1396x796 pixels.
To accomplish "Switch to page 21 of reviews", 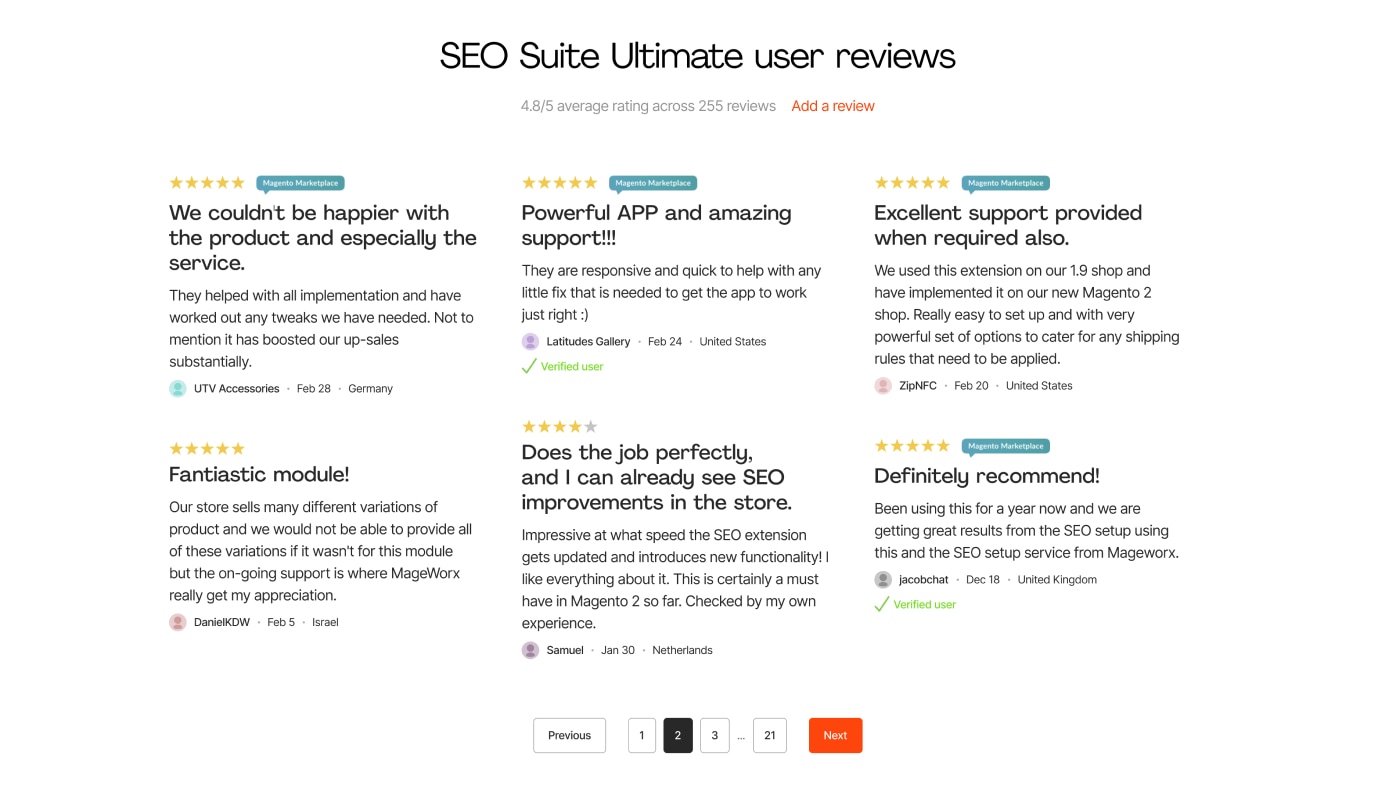I will click(x=769, y=734).
